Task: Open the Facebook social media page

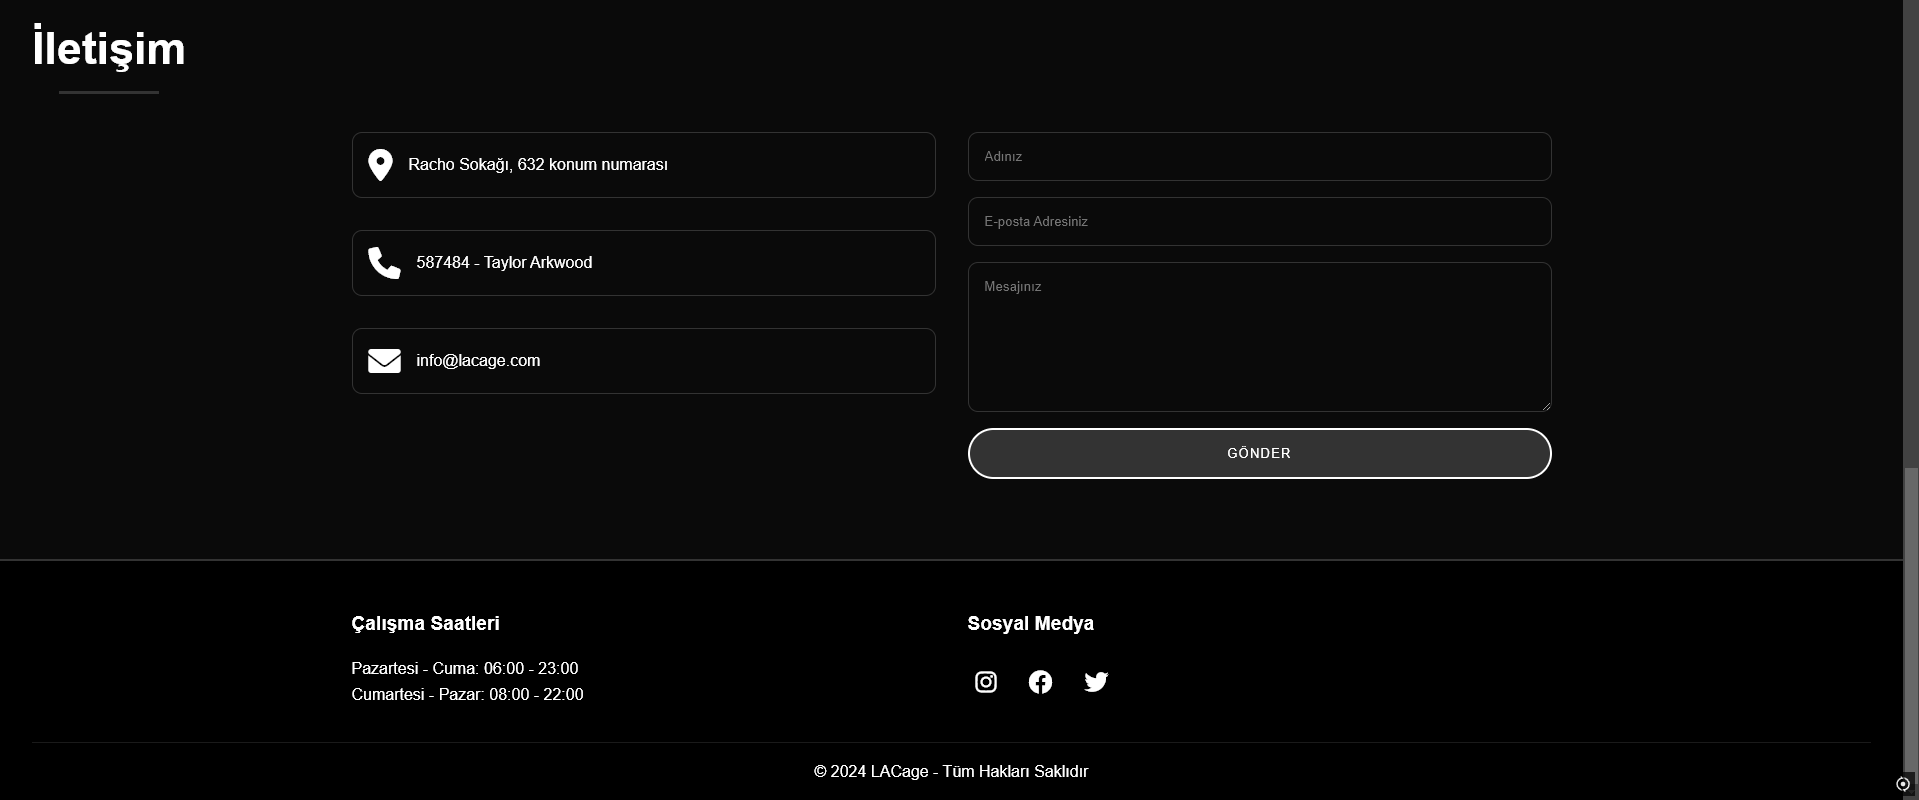Action: [1040, 682]
